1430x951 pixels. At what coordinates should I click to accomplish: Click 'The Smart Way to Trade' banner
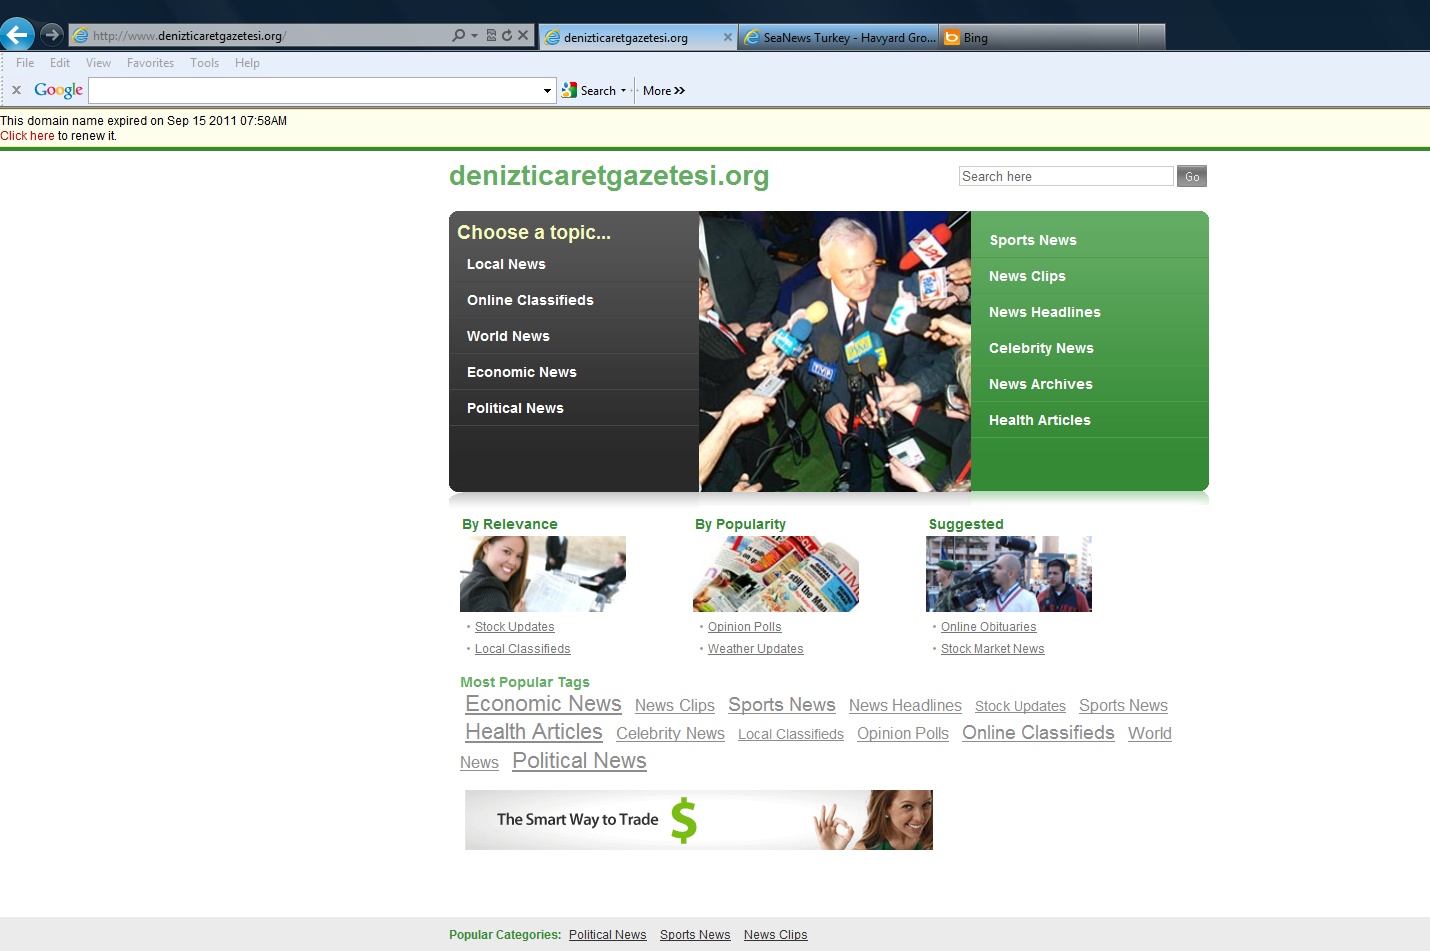pos(698,820)
